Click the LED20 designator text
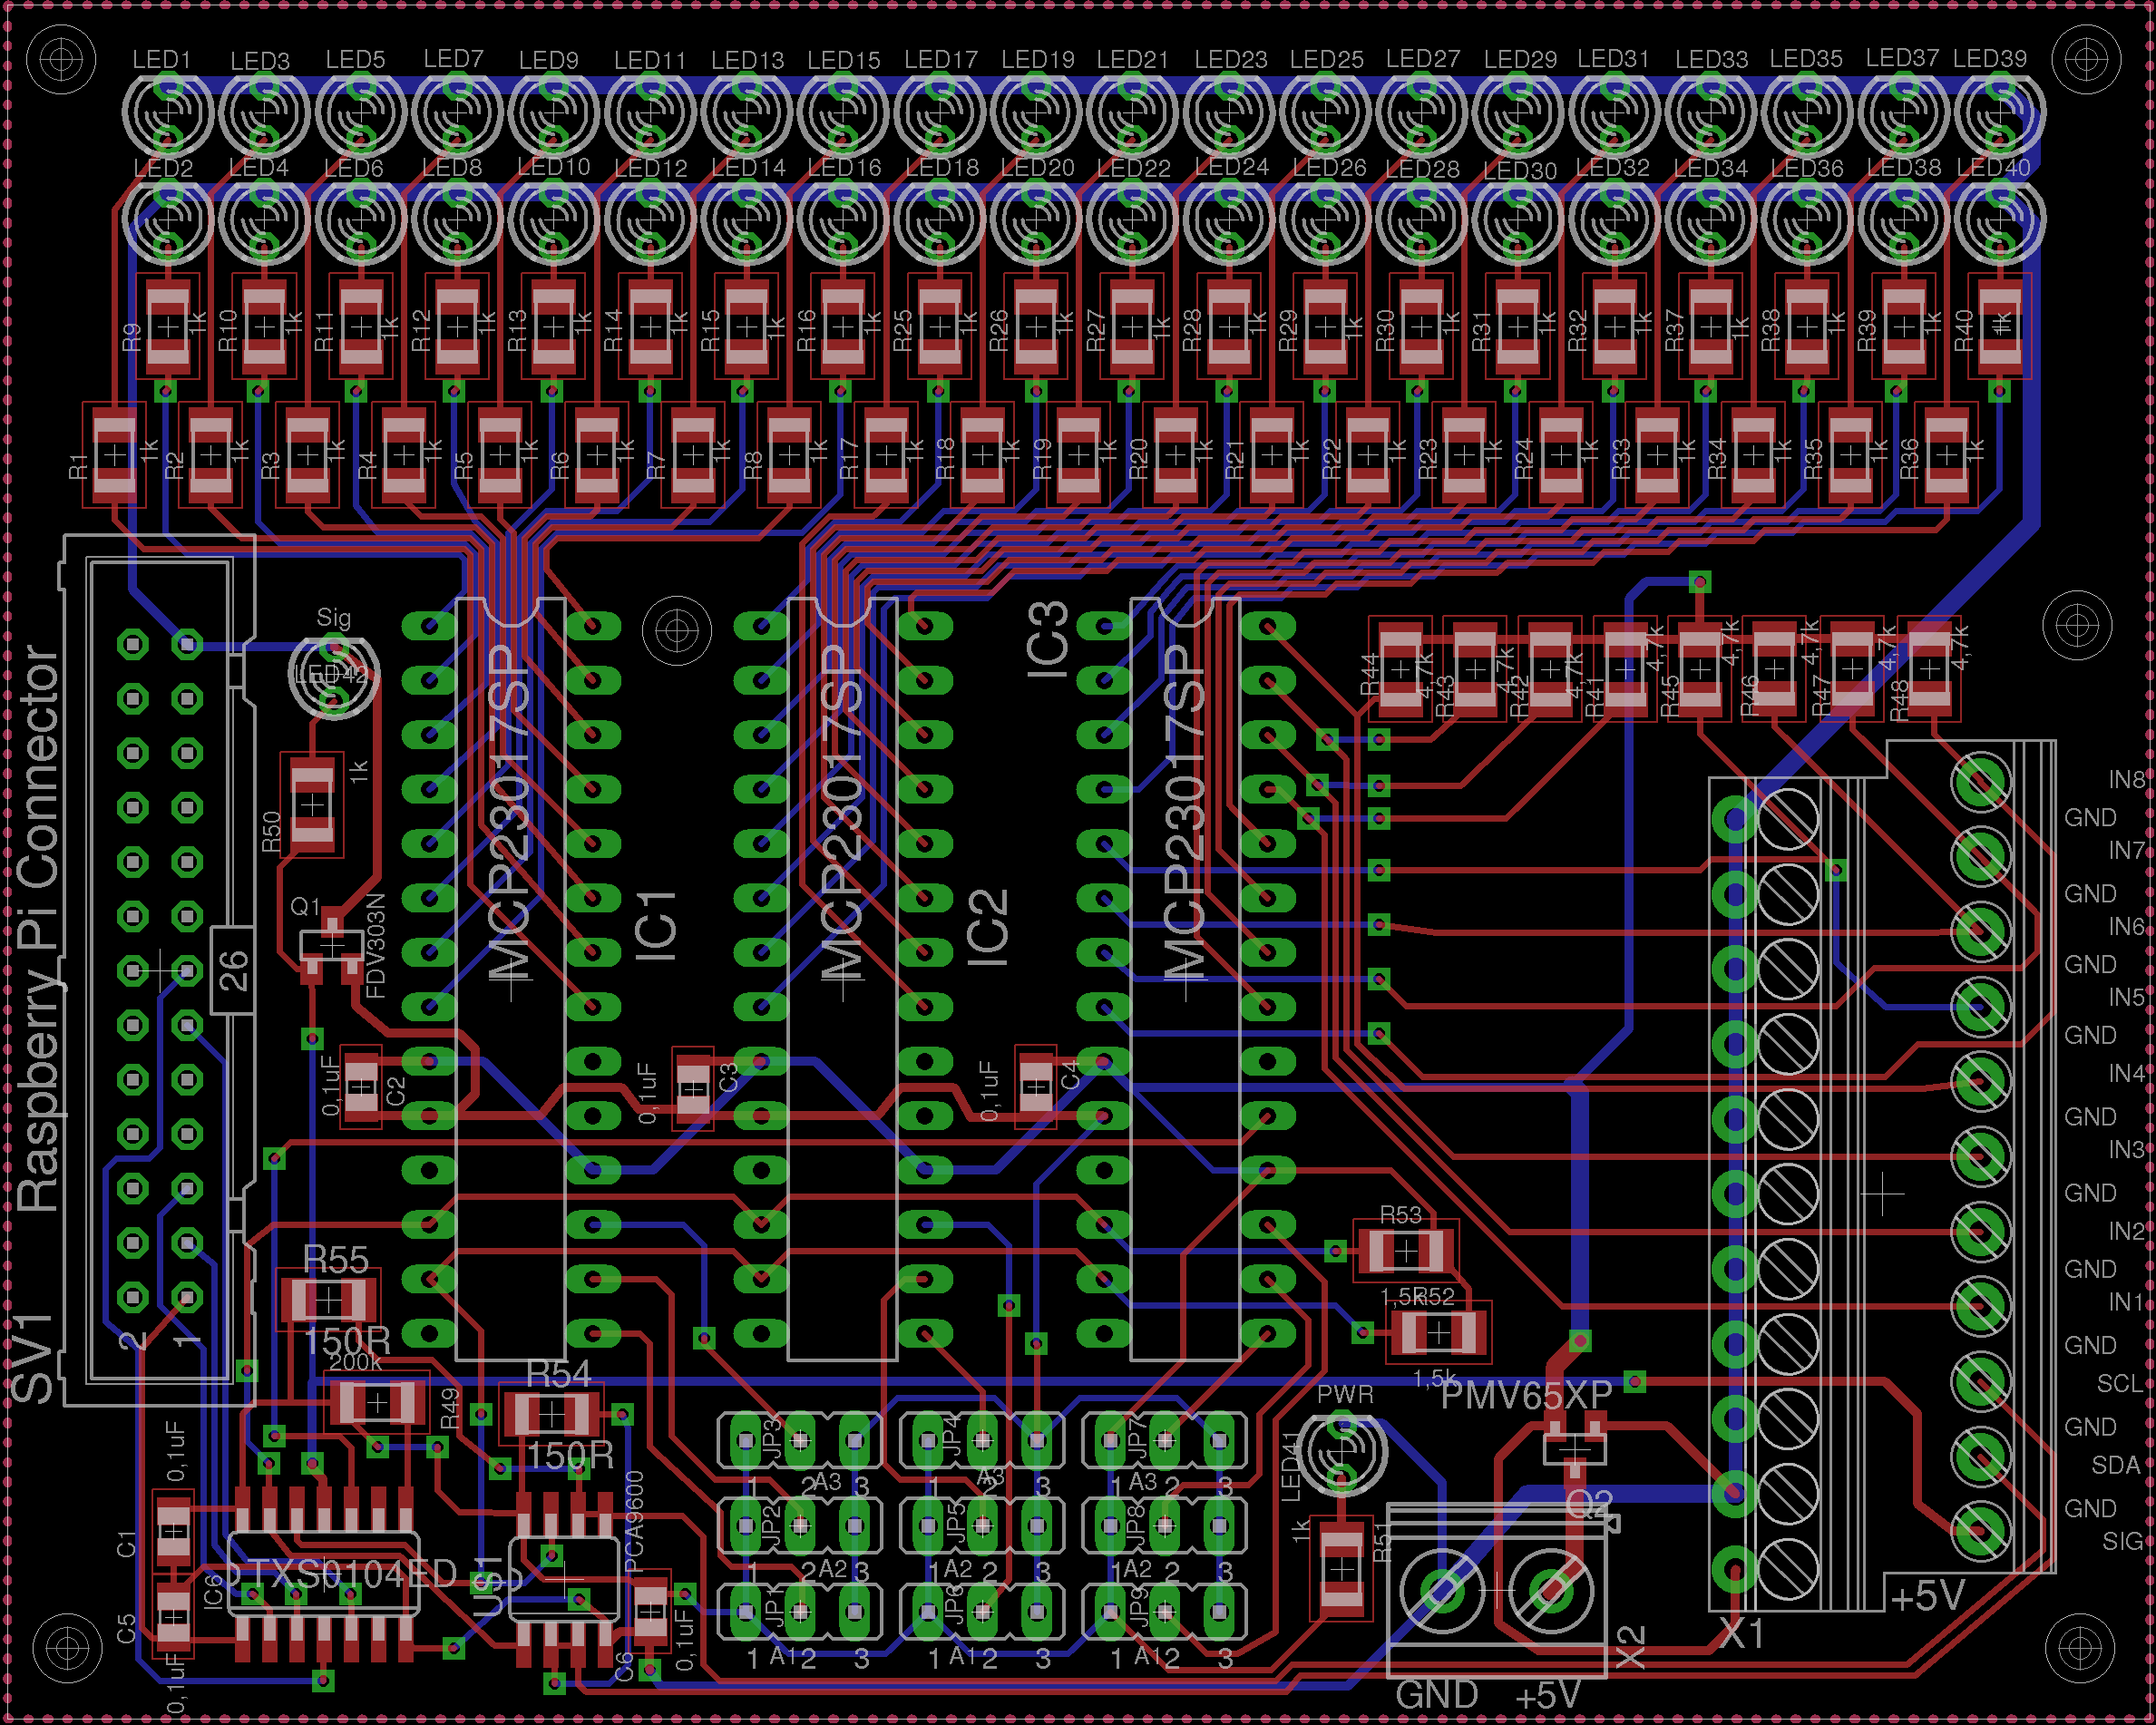Viewport: 2156px width, 1725px height. (x=1037, y=168)
